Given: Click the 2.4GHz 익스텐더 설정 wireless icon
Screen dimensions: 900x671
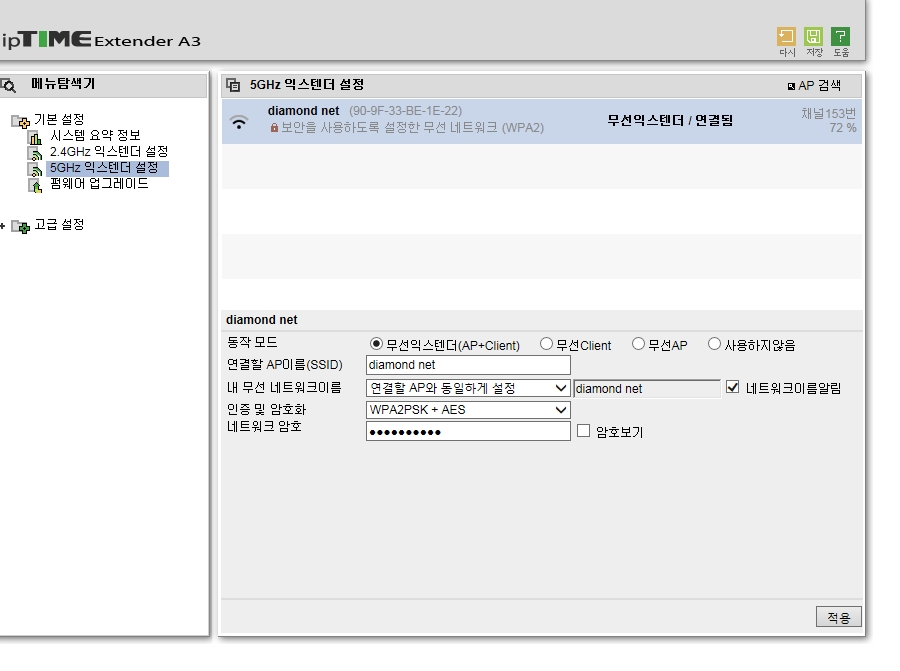Looking at the screenshot, I should click(36, 153).
